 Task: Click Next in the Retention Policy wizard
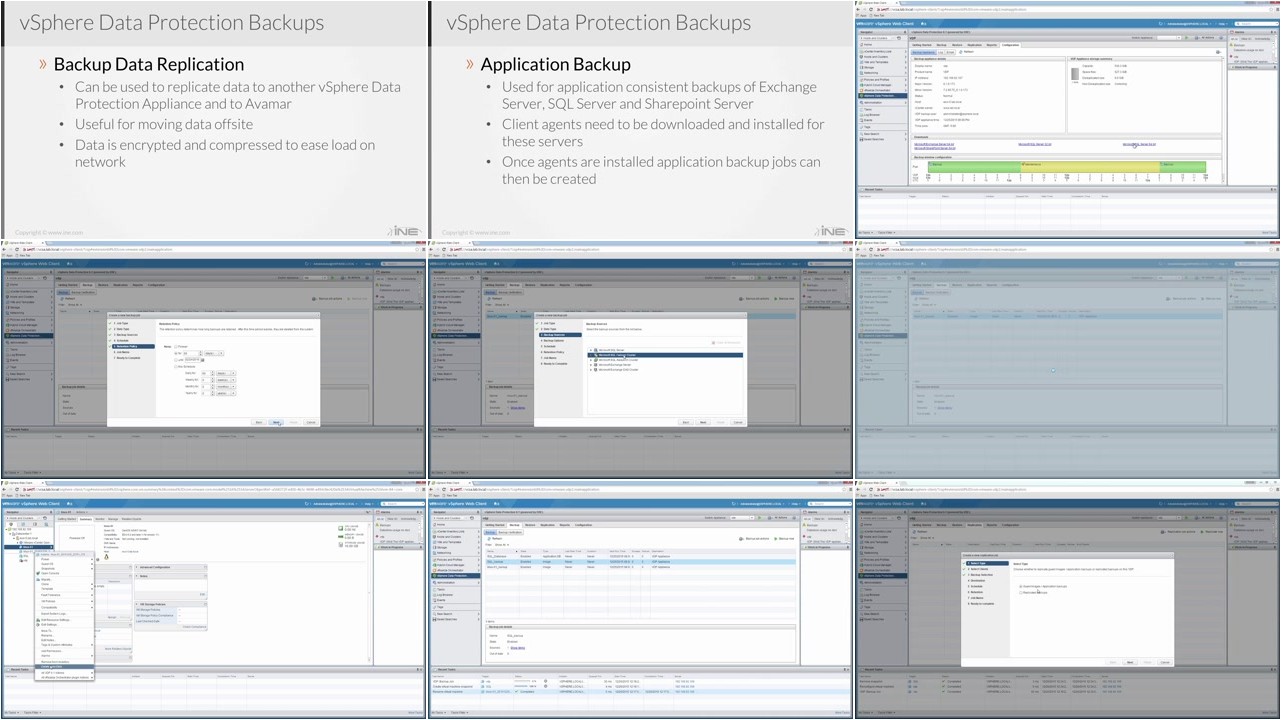[x=276, y=422]
